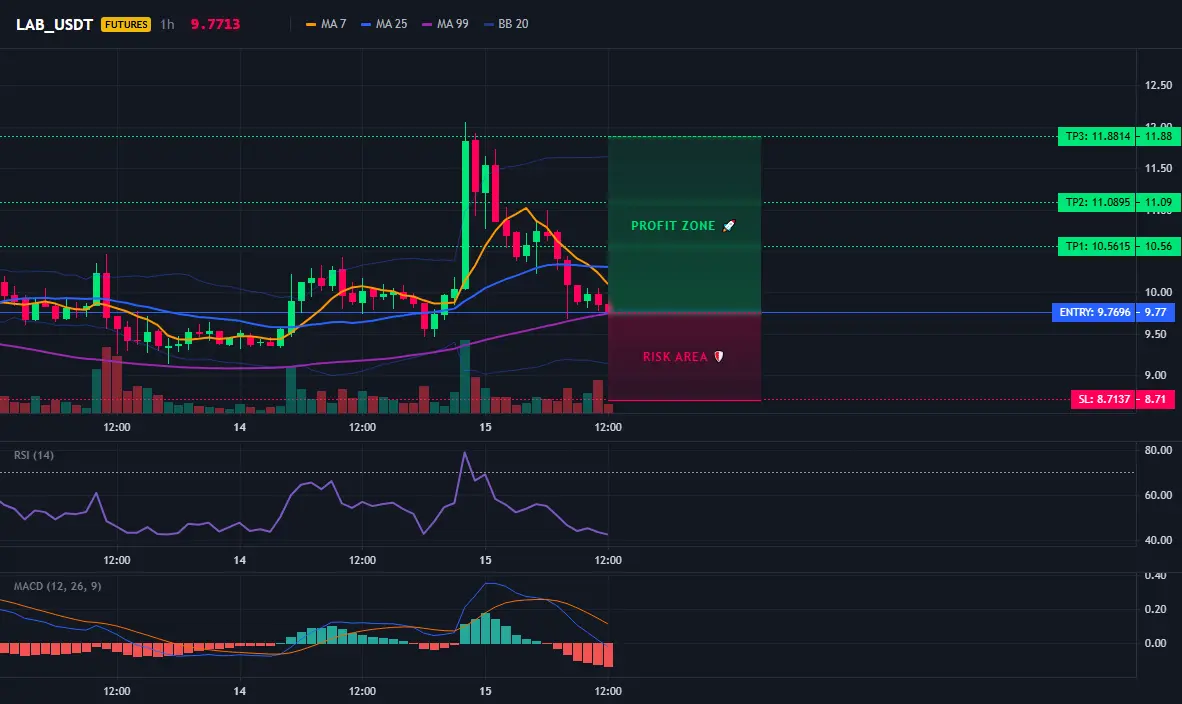Screen dimensions: 1182x704
Task: Click the RSI (14) indicator label
Action: tap(34, 455)
